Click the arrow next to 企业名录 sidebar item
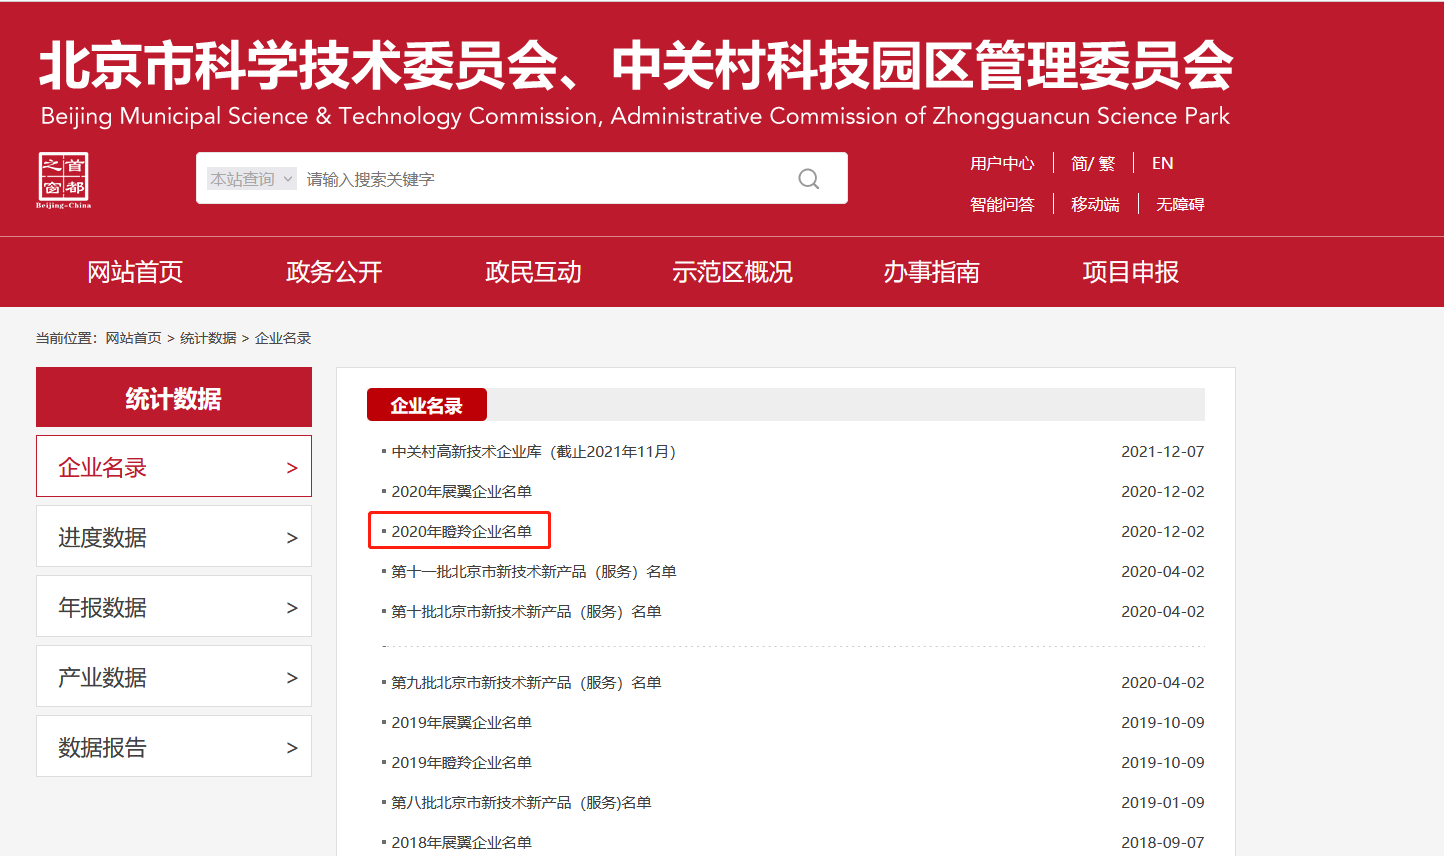Viewport: 1444px width, 856px height. click(x=292, y=468)
